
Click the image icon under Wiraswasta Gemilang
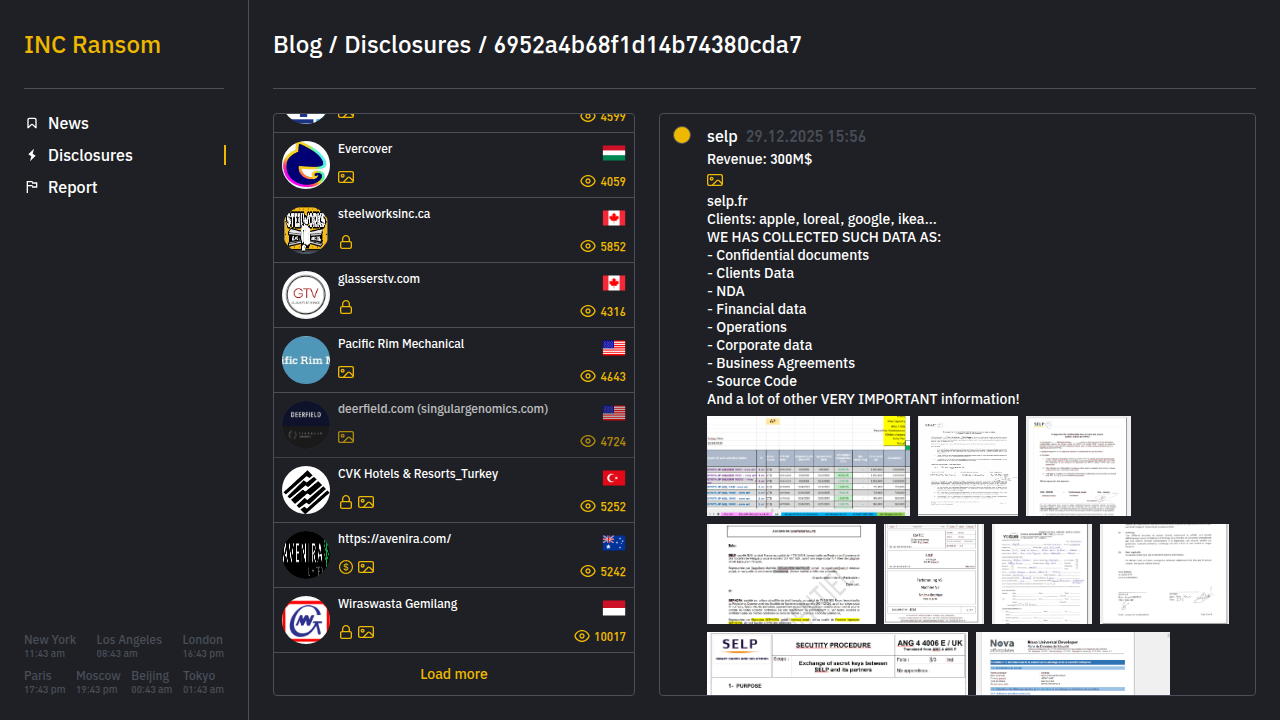coord(366,632)
